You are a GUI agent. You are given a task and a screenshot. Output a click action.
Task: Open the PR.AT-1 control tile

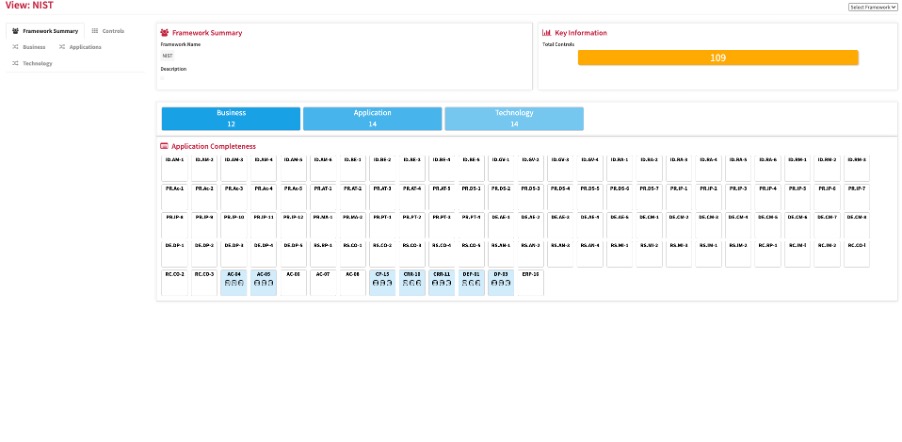(x=323, y=197)
